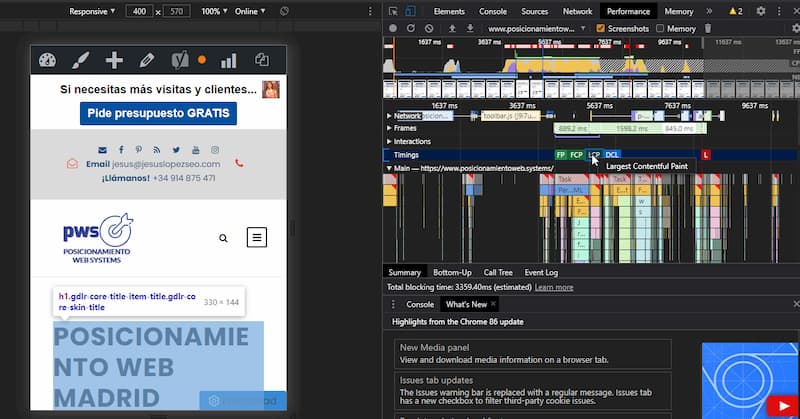Open the Bottom-Up tab
Viewport: 800px width, 419px height.
pyautogui.click(x=452, y=273)
